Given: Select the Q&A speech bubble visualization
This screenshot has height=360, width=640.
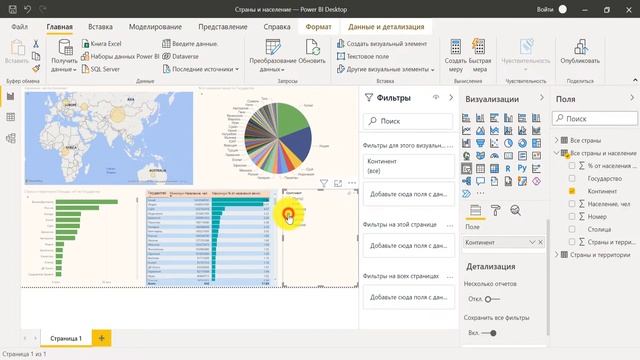Looking at the screenshot, I should [x=480, y=181].
